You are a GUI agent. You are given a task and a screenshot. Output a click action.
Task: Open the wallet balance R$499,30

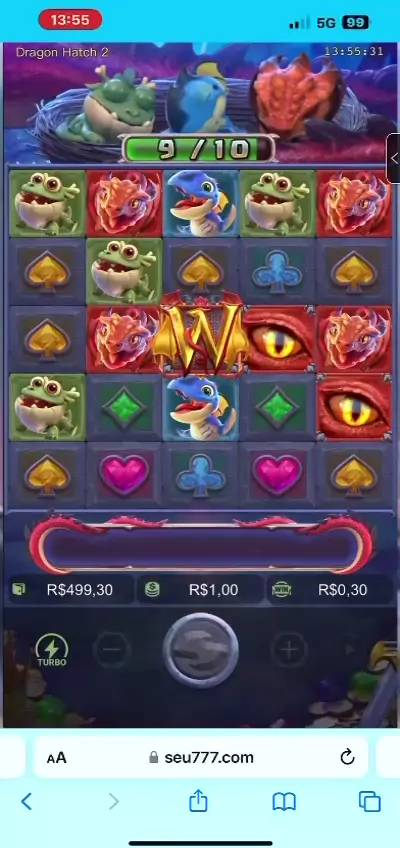[71, 589]
